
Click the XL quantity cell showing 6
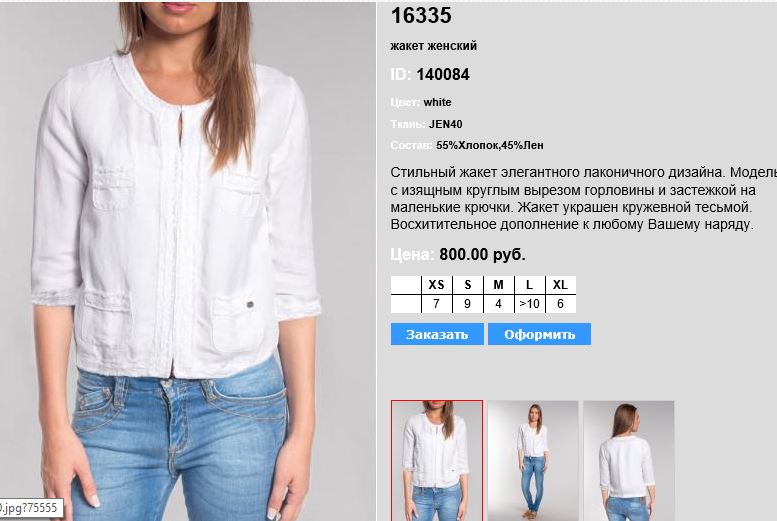pyautogui.click(x=560, y=304)
